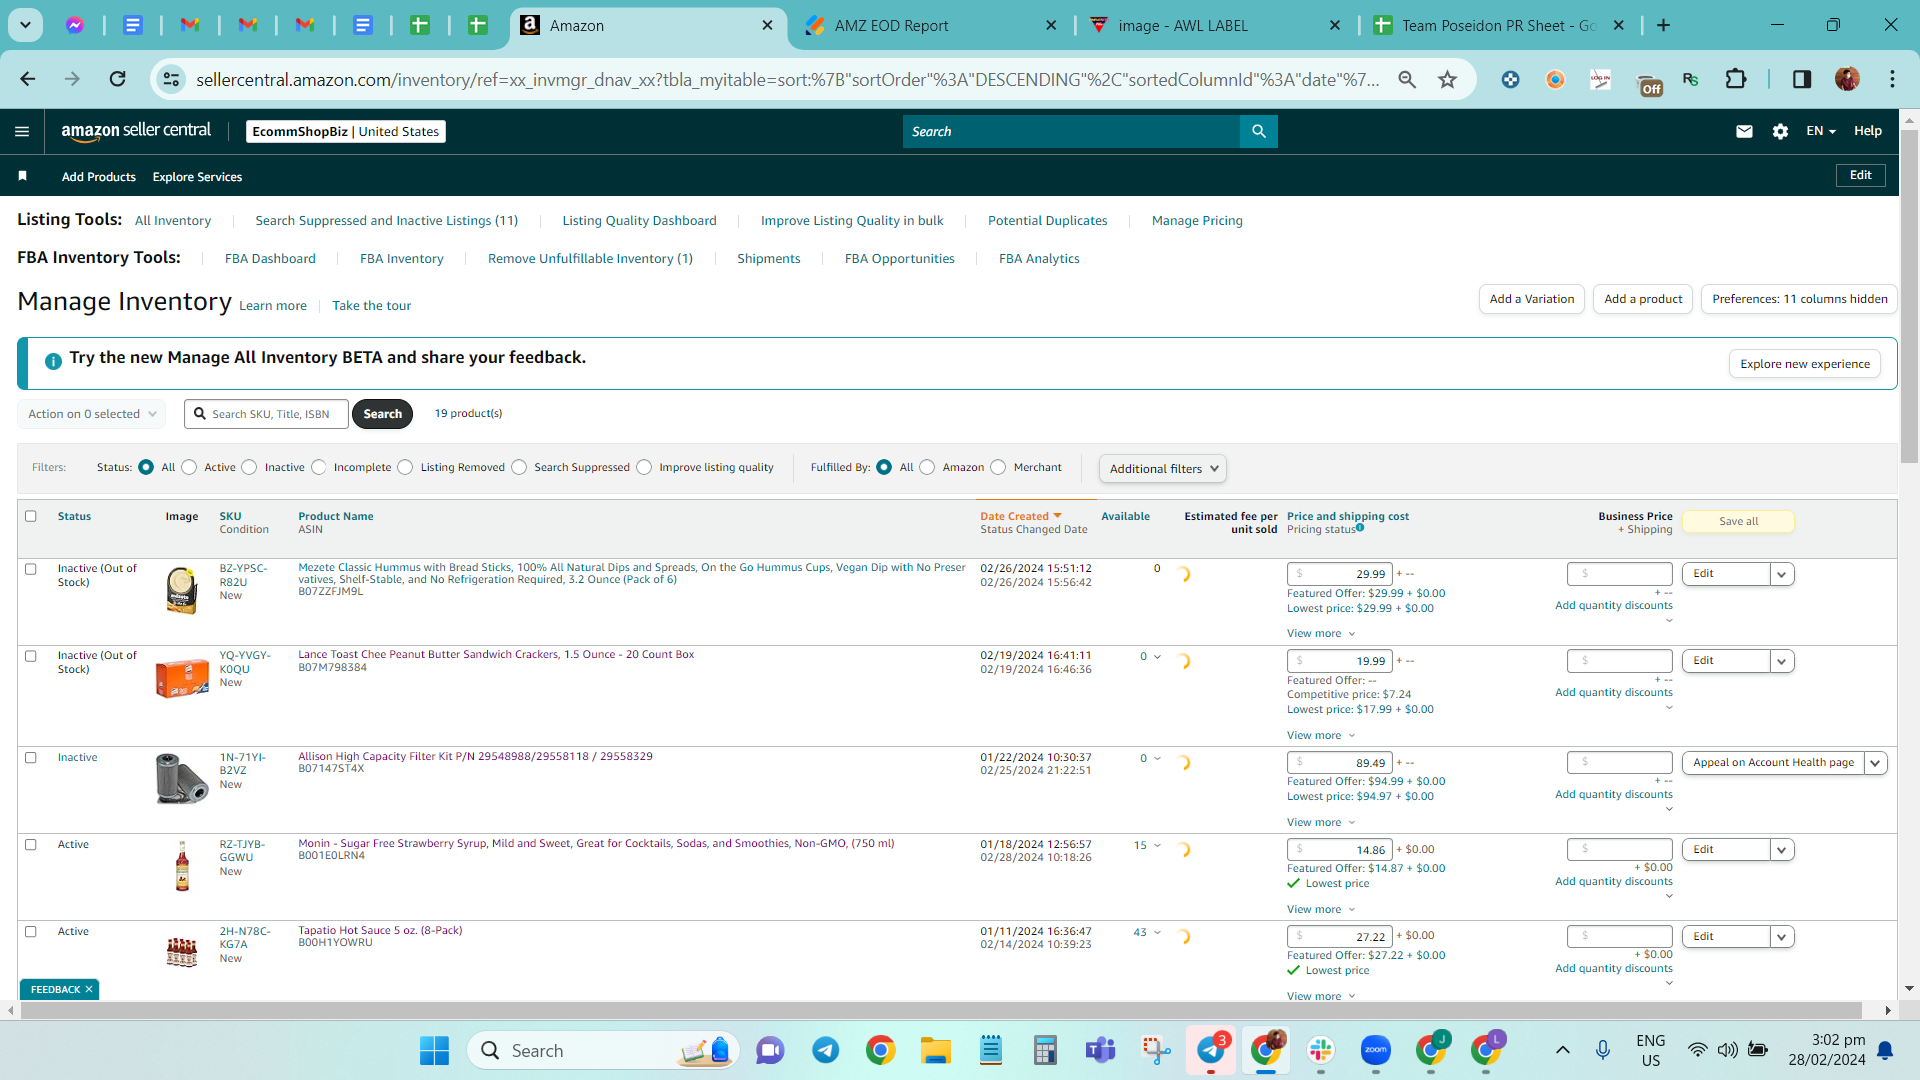Select checkbox for Tapatio Hot Sauce row

click(30, 931)
